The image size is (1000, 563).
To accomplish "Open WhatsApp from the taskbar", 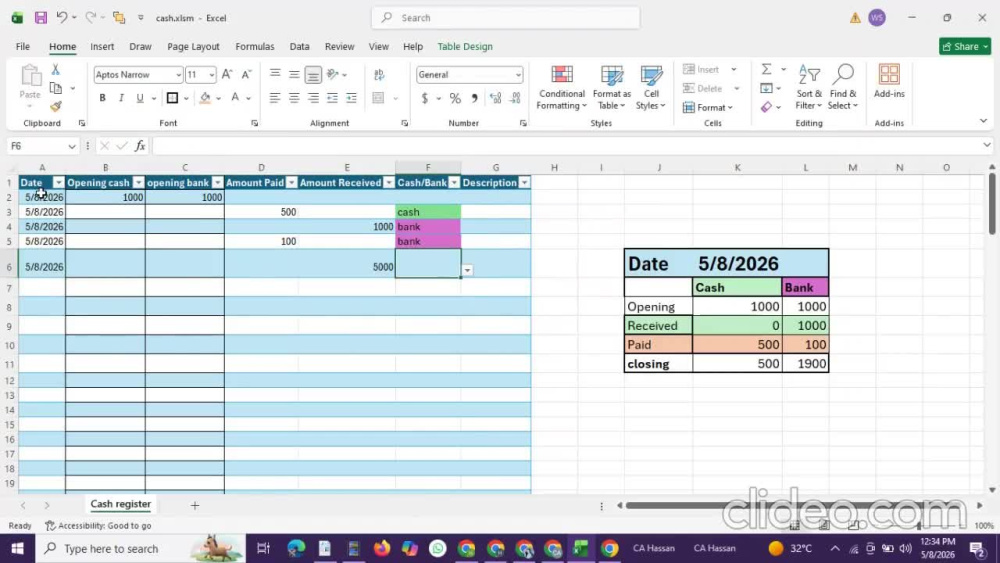I will (438, 548).
